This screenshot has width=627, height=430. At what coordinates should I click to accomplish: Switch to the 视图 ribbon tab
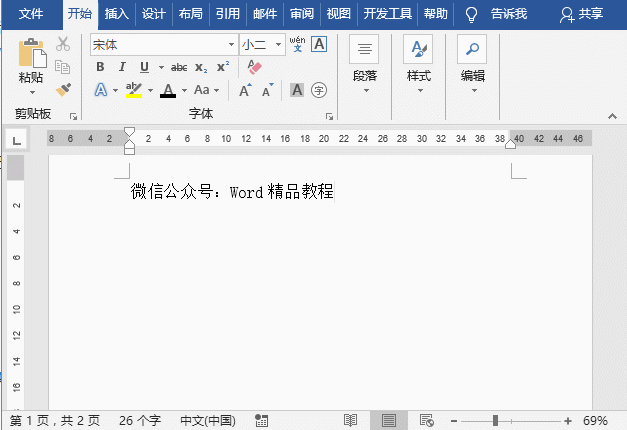(339, 14)
